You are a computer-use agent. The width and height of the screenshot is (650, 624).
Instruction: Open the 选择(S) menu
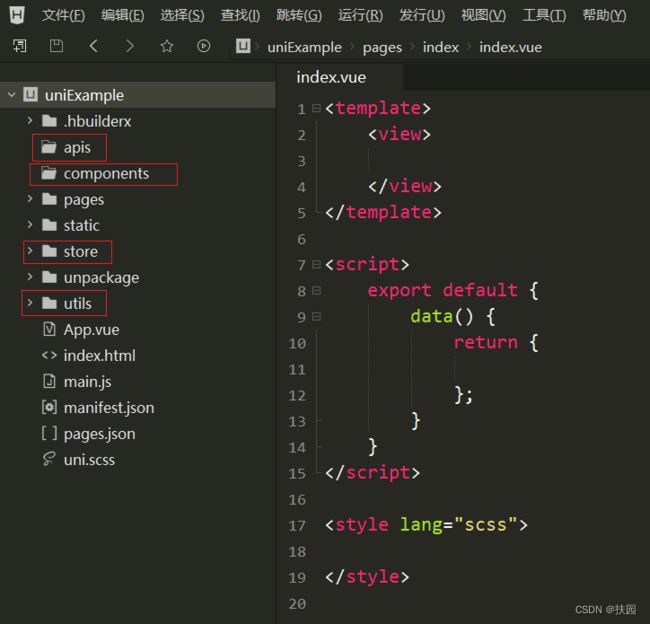click(x=182, y=15)
